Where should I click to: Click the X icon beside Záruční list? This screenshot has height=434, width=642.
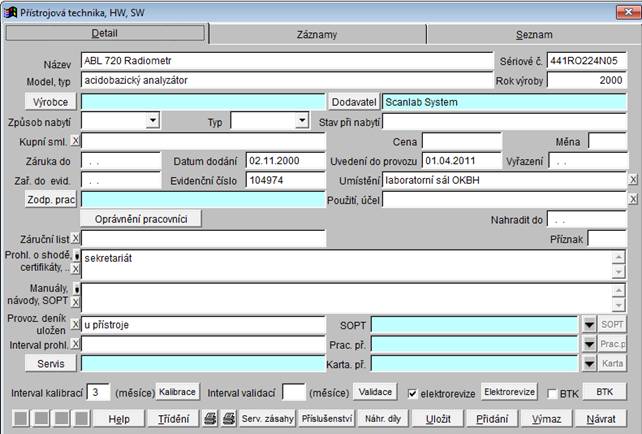[76, 238]
